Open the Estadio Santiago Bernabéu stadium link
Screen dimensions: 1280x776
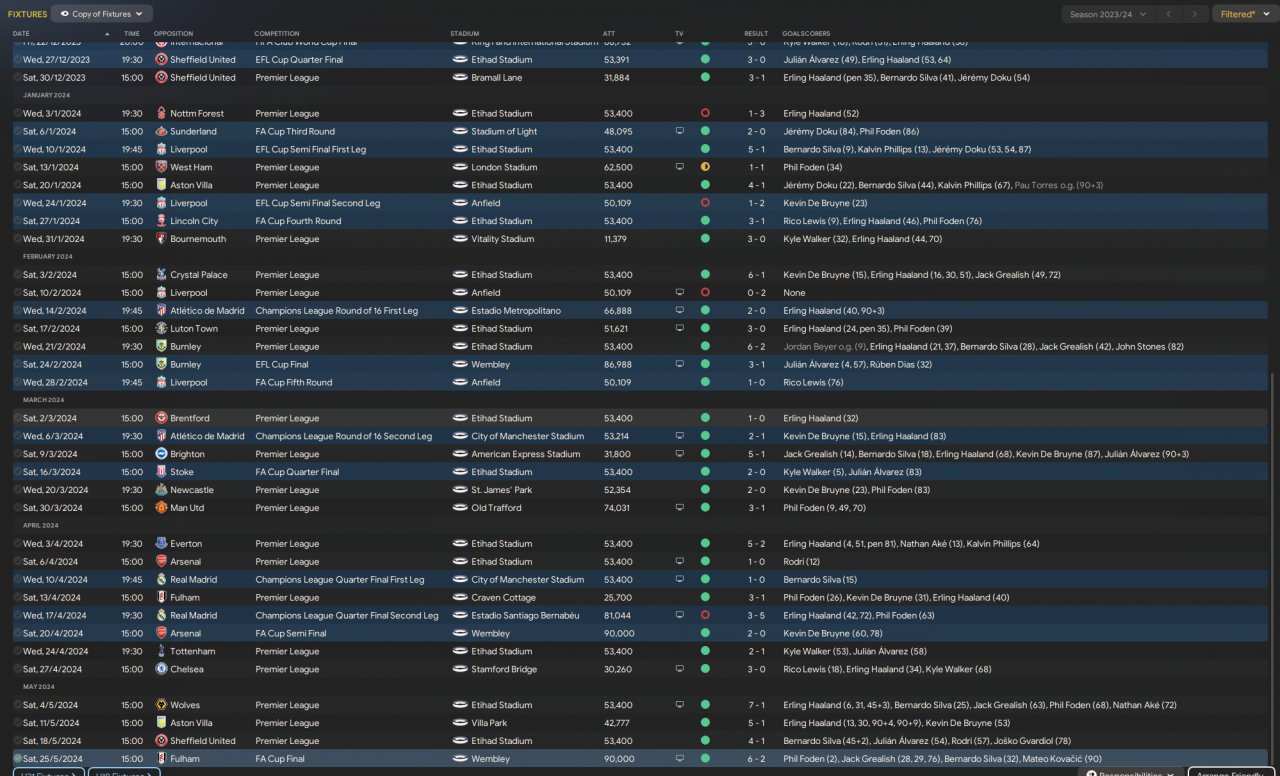tap(525, 616)
